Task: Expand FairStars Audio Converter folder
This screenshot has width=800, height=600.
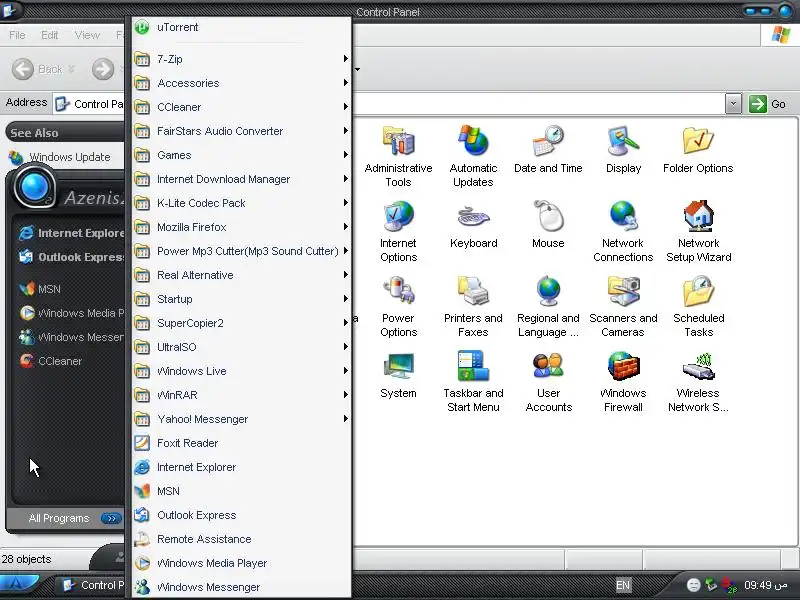Action: [242, 131]
